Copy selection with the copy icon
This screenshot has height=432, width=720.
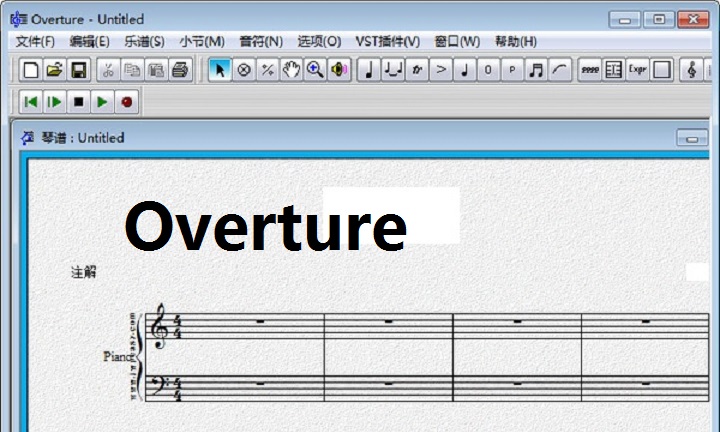(132, 70)
